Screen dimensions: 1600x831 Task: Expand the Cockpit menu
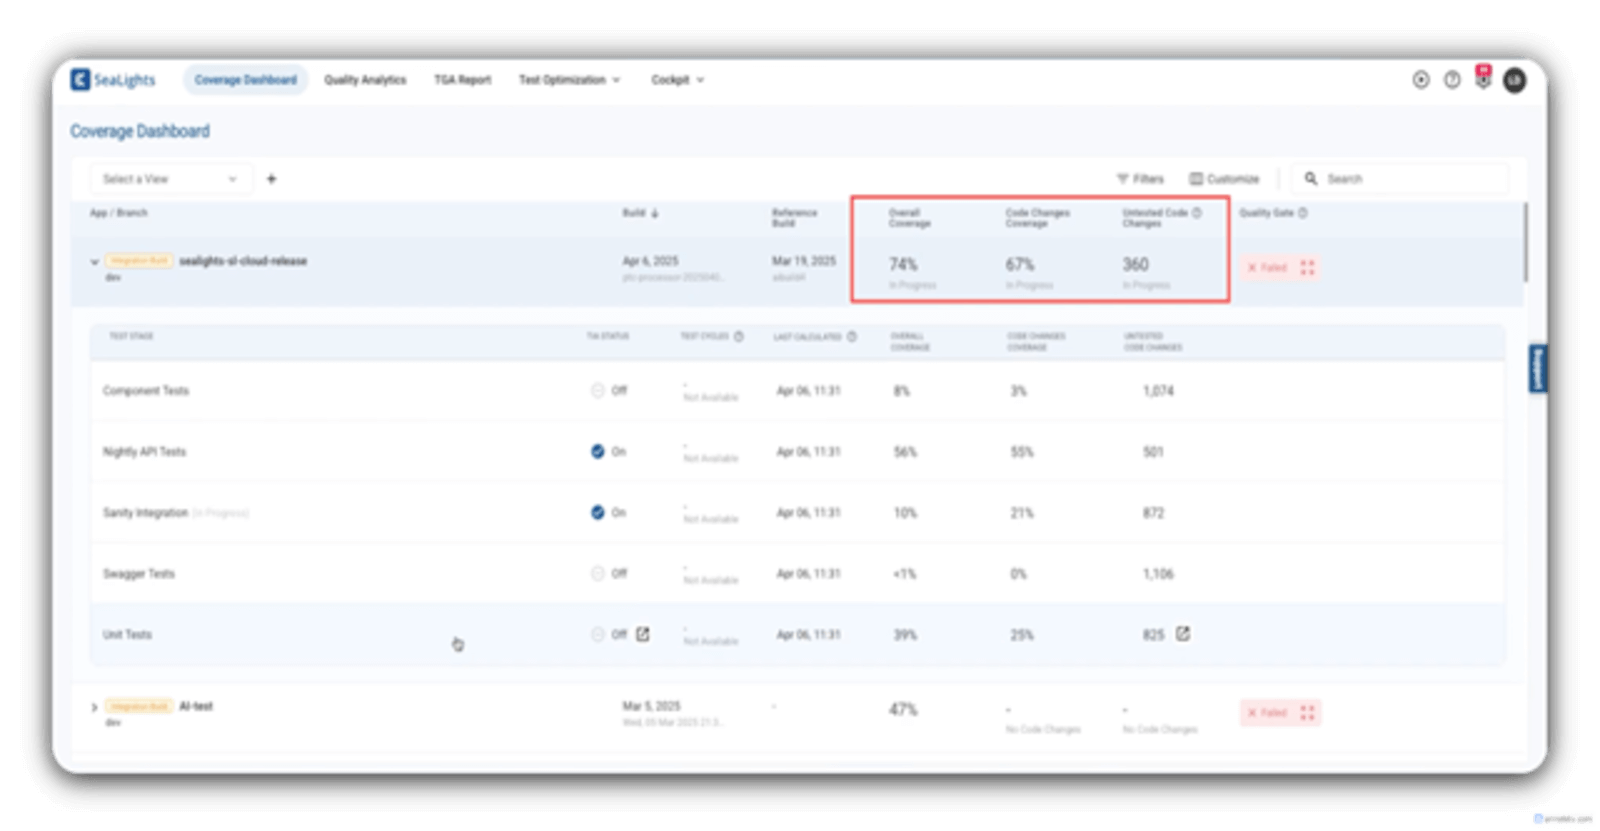pyautogui.click(x=677, y=80)
